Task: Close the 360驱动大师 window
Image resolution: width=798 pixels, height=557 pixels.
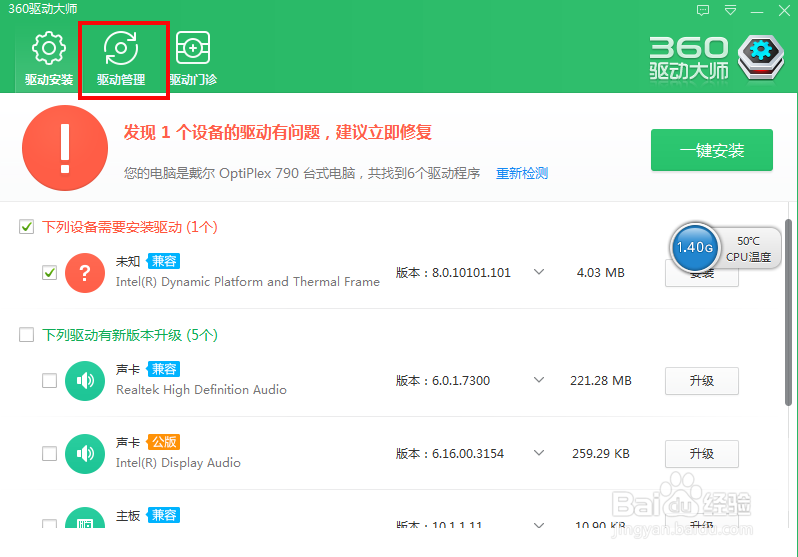Action: click(784, 10)
